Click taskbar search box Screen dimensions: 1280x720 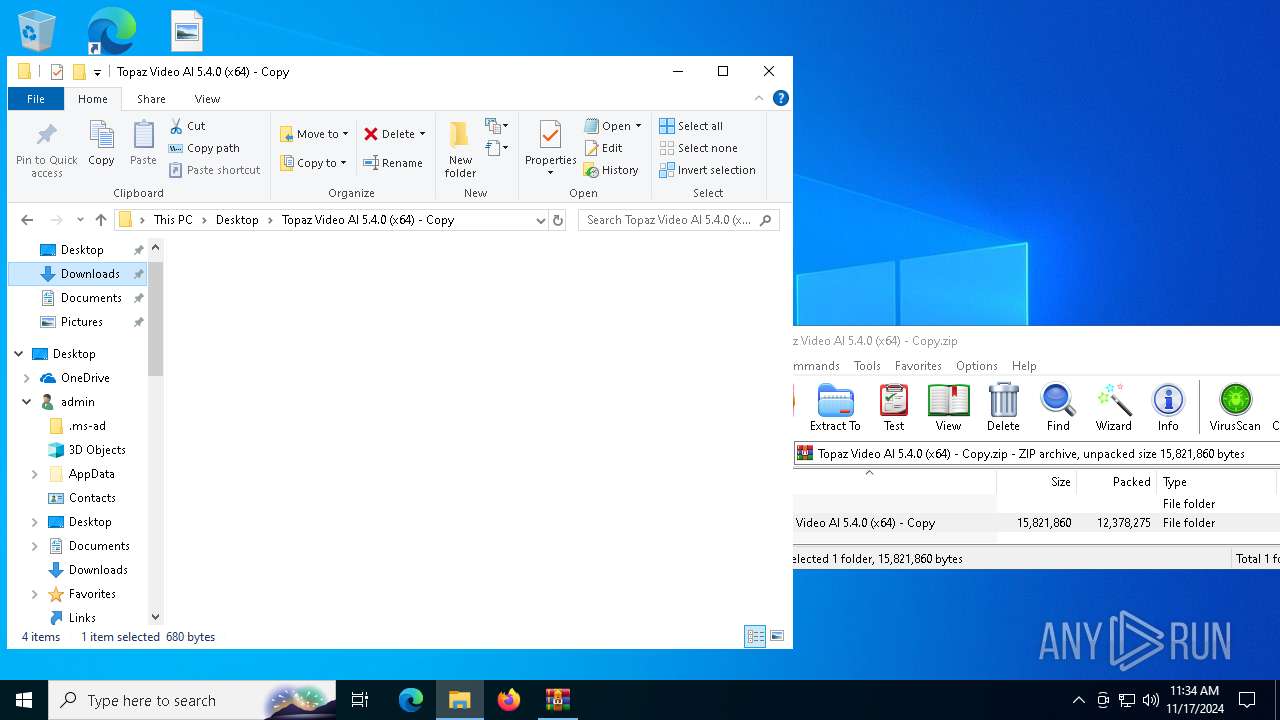[x=192, y=700]
